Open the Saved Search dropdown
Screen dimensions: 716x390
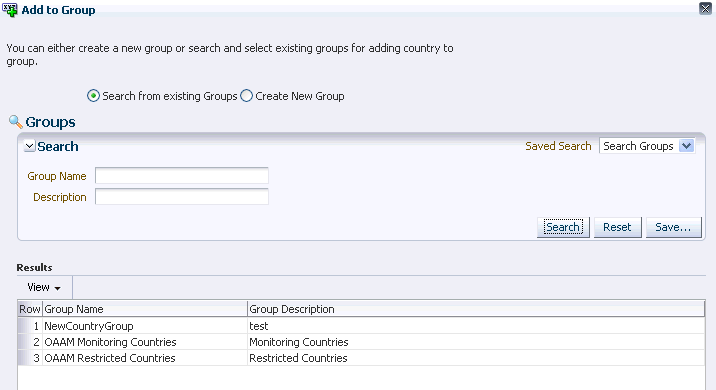point(647,146)
